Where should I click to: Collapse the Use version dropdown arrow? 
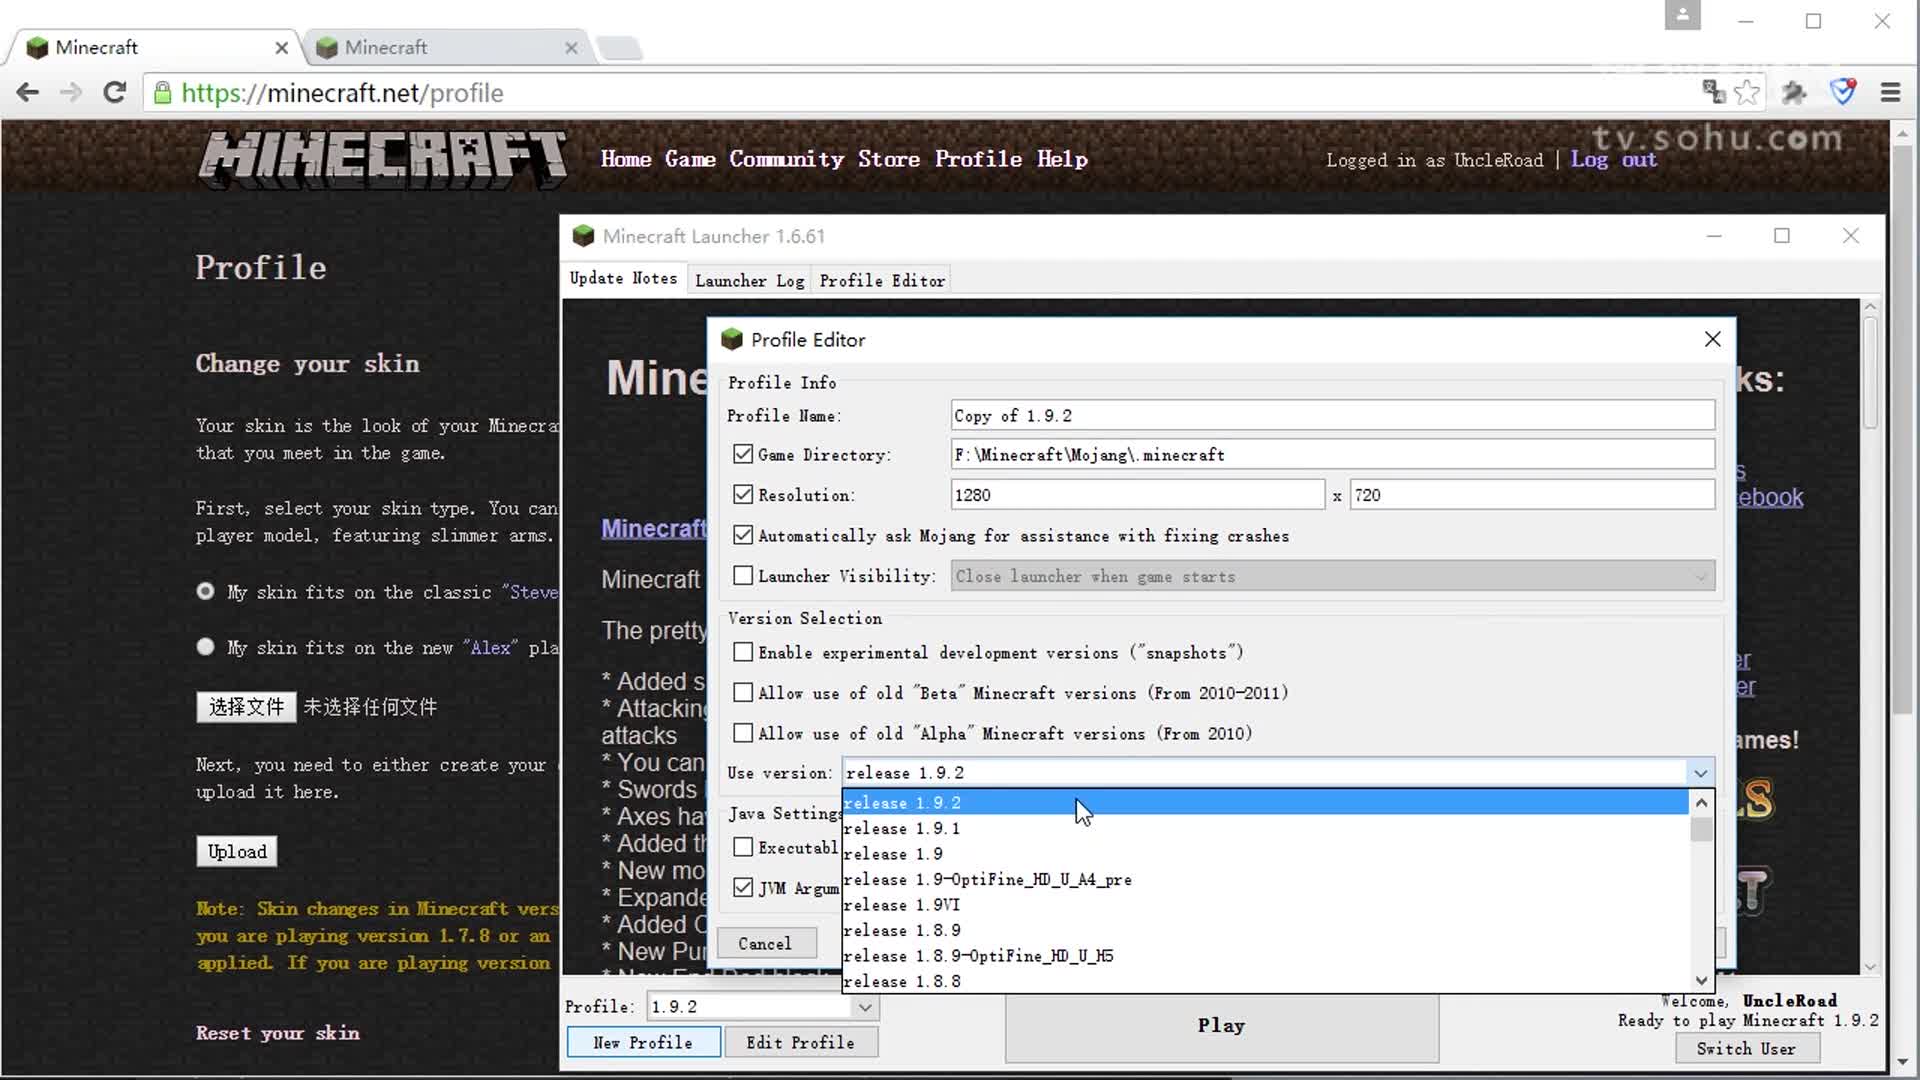(1700, 772)
